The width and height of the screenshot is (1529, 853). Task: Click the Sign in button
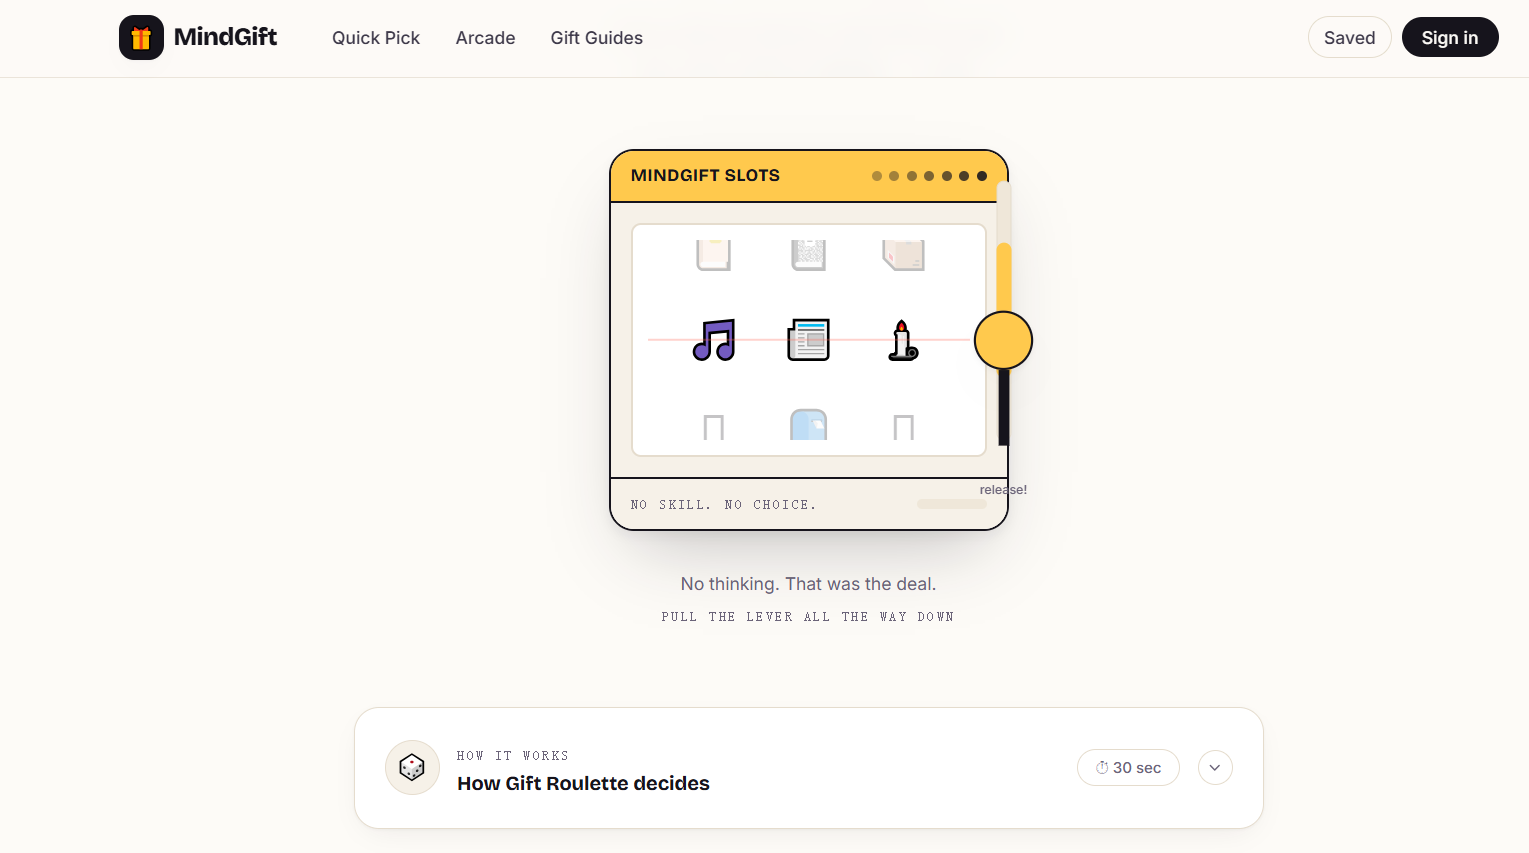(x=1450, y=37)
